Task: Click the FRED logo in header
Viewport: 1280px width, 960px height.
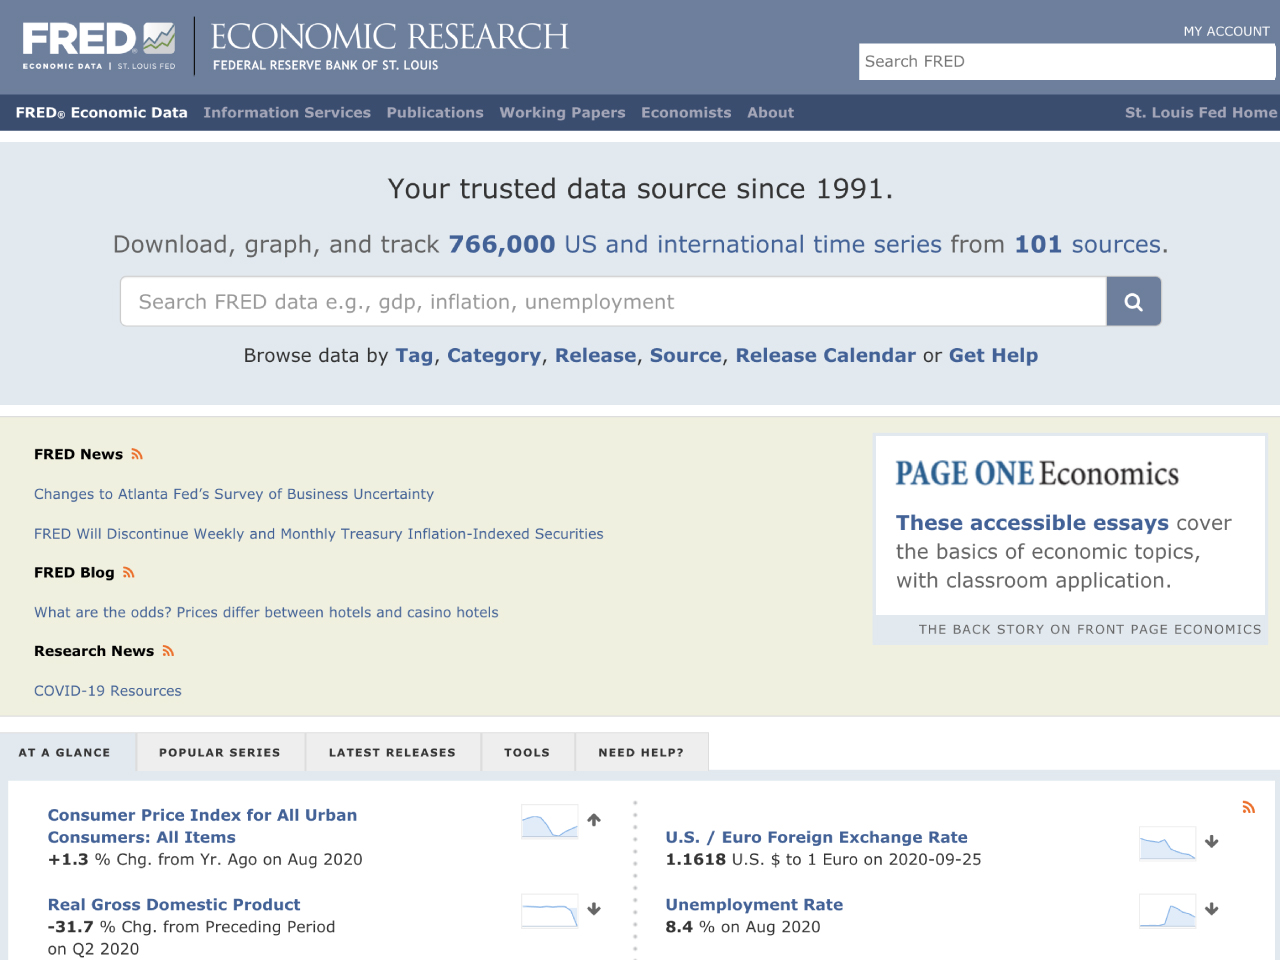Action: 99,46
